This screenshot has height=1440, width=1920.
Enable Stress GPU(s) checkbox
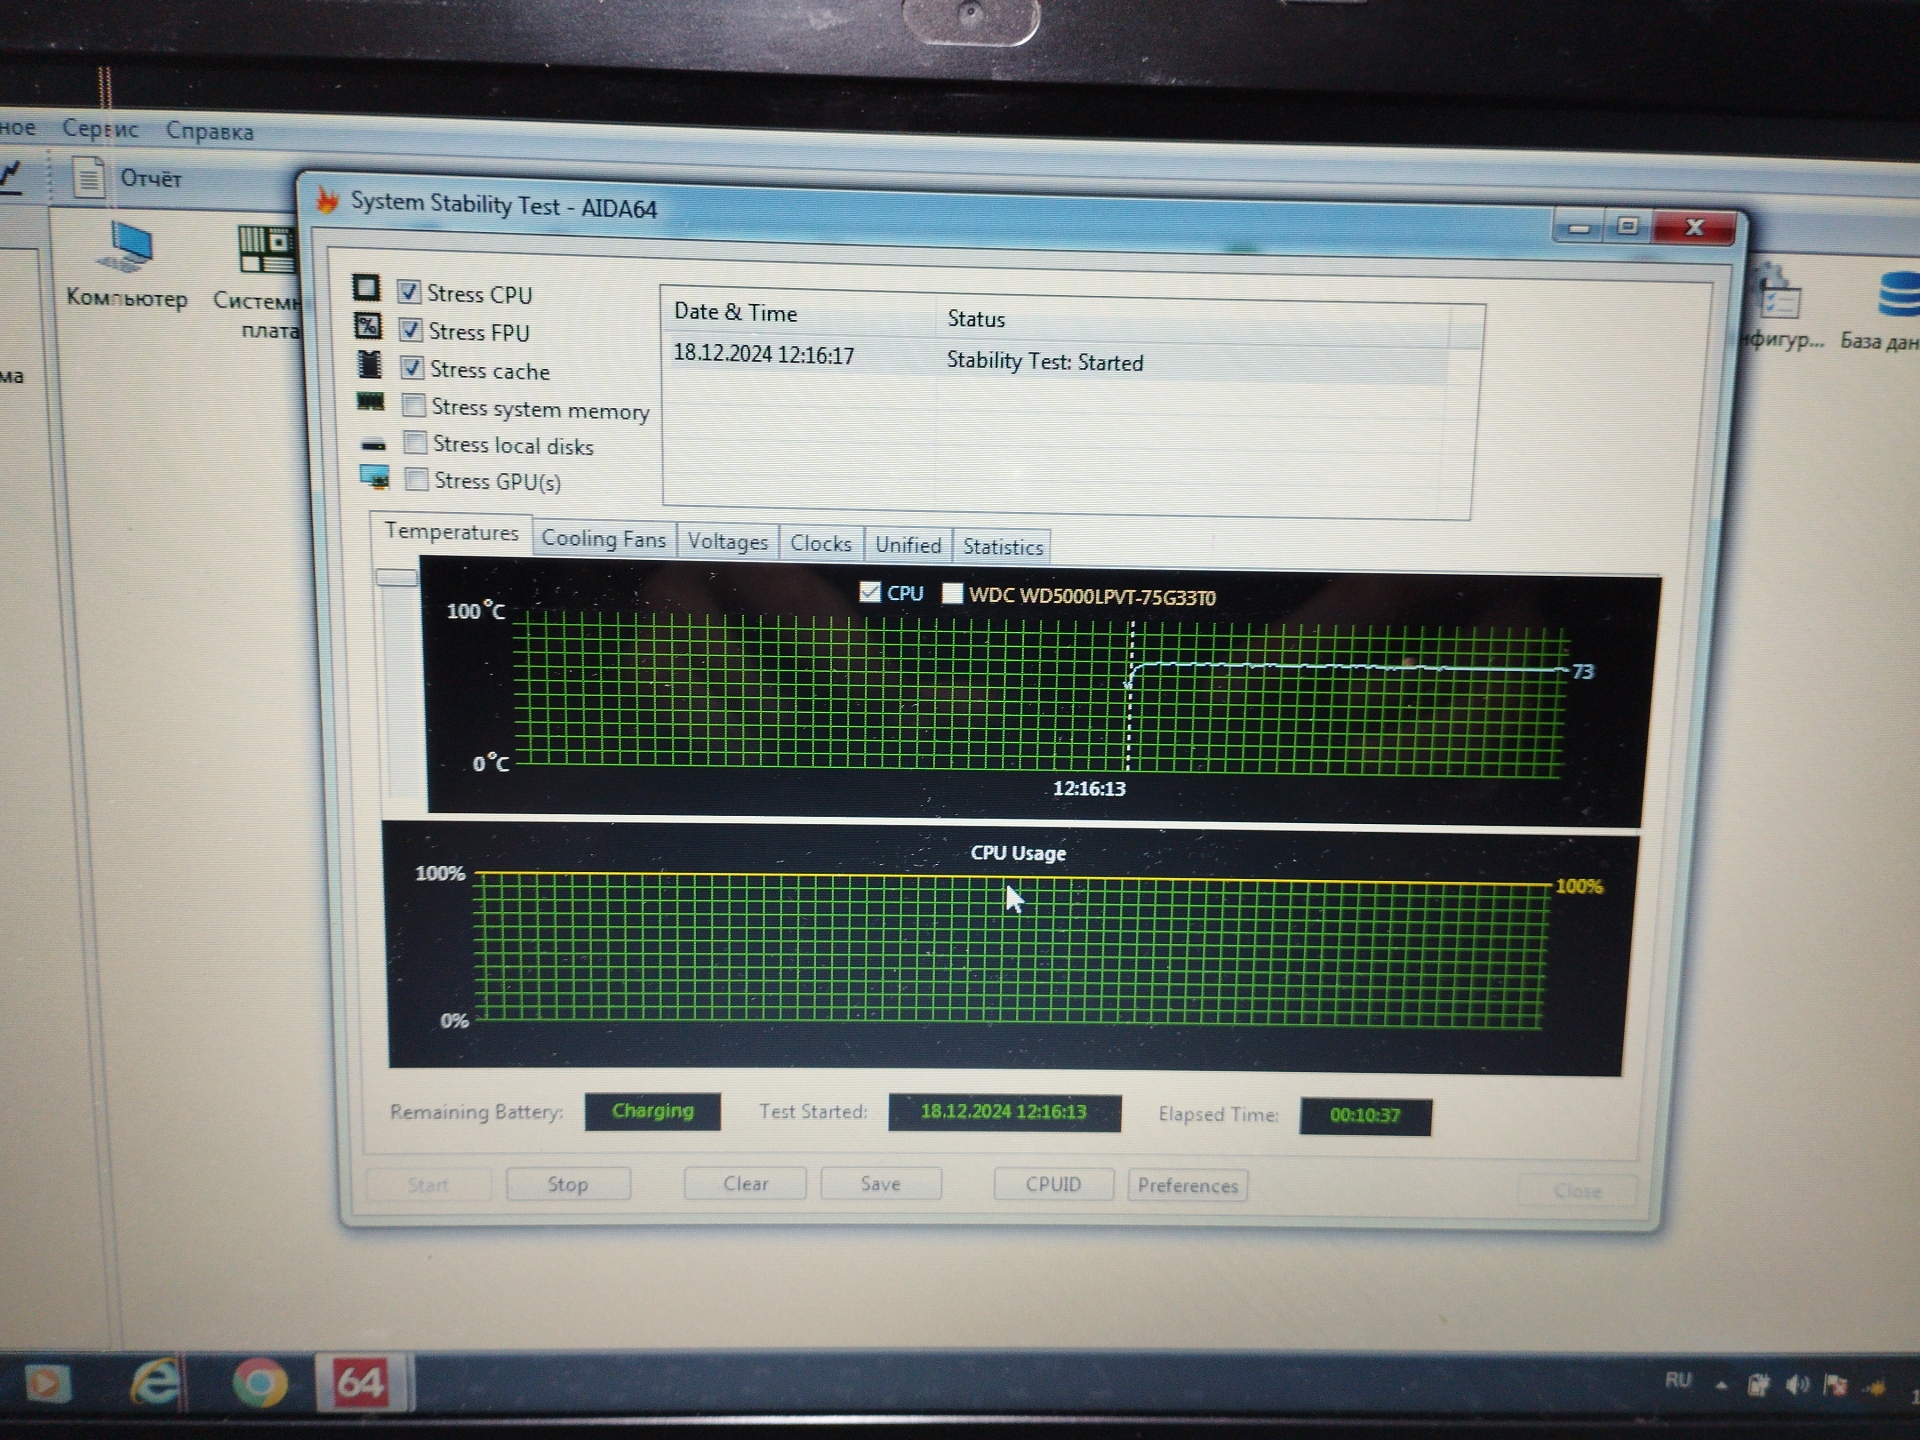click(416, 479)
